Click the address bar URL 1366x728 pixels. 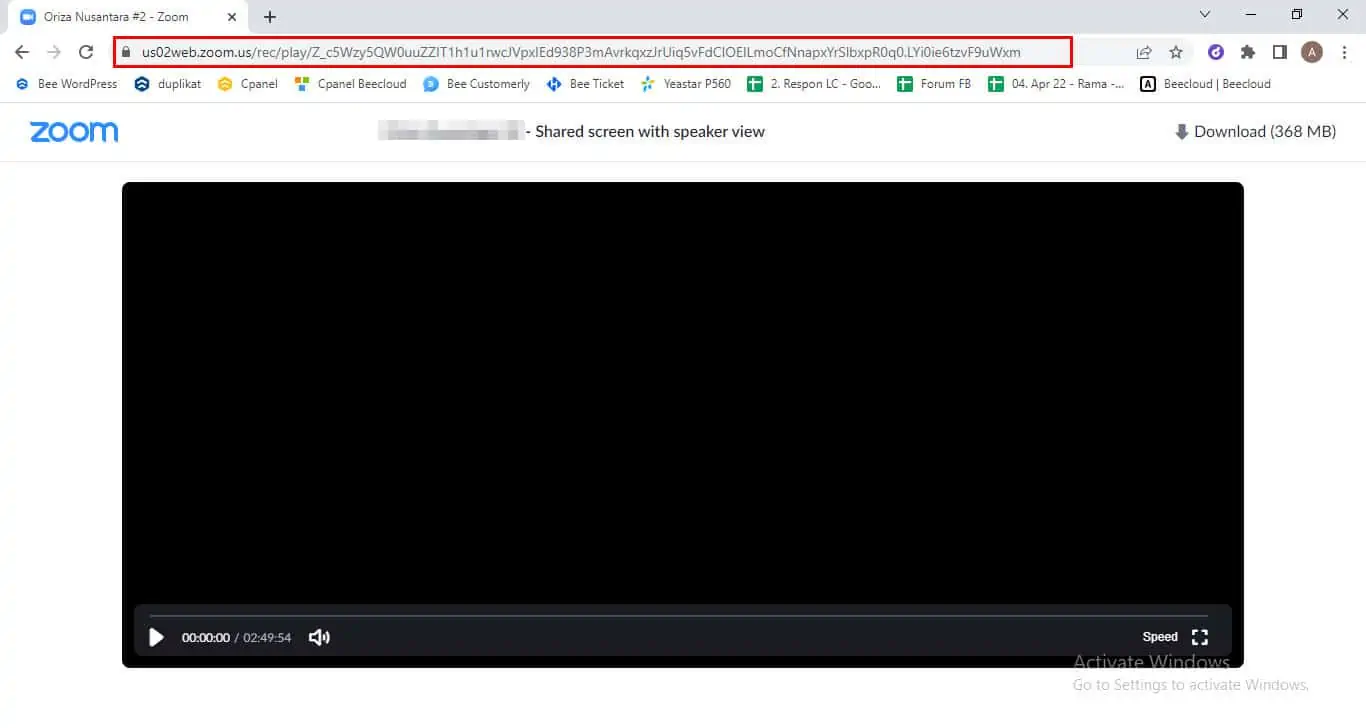[x=581, y=52]
